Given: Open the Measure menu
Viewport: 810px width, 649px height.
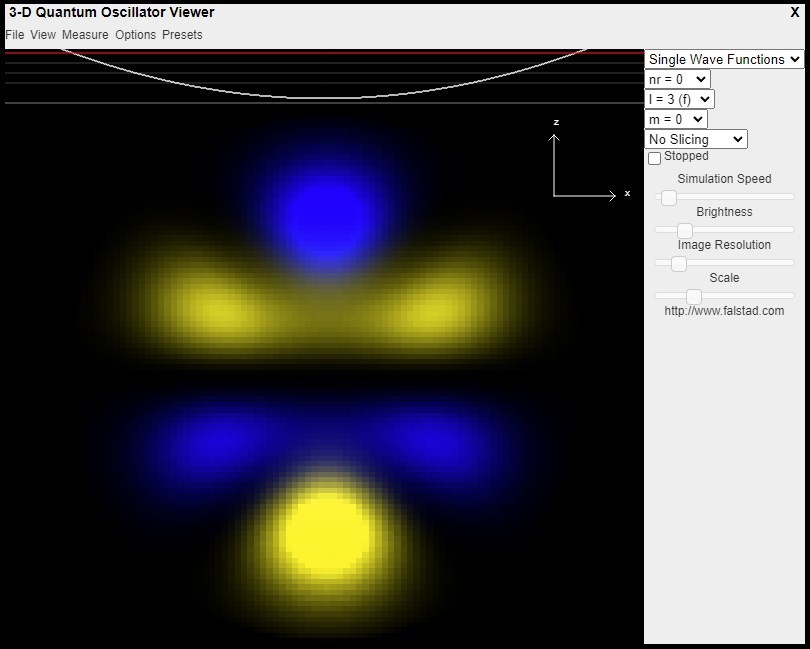Looking at the screenshot, I should (85, 35).
